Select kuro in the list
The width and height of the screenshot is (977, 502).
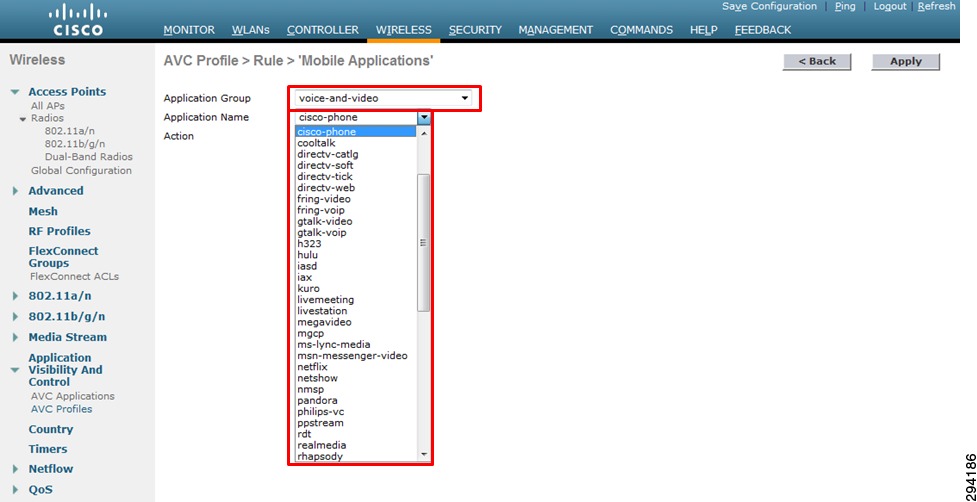[355, 288]
